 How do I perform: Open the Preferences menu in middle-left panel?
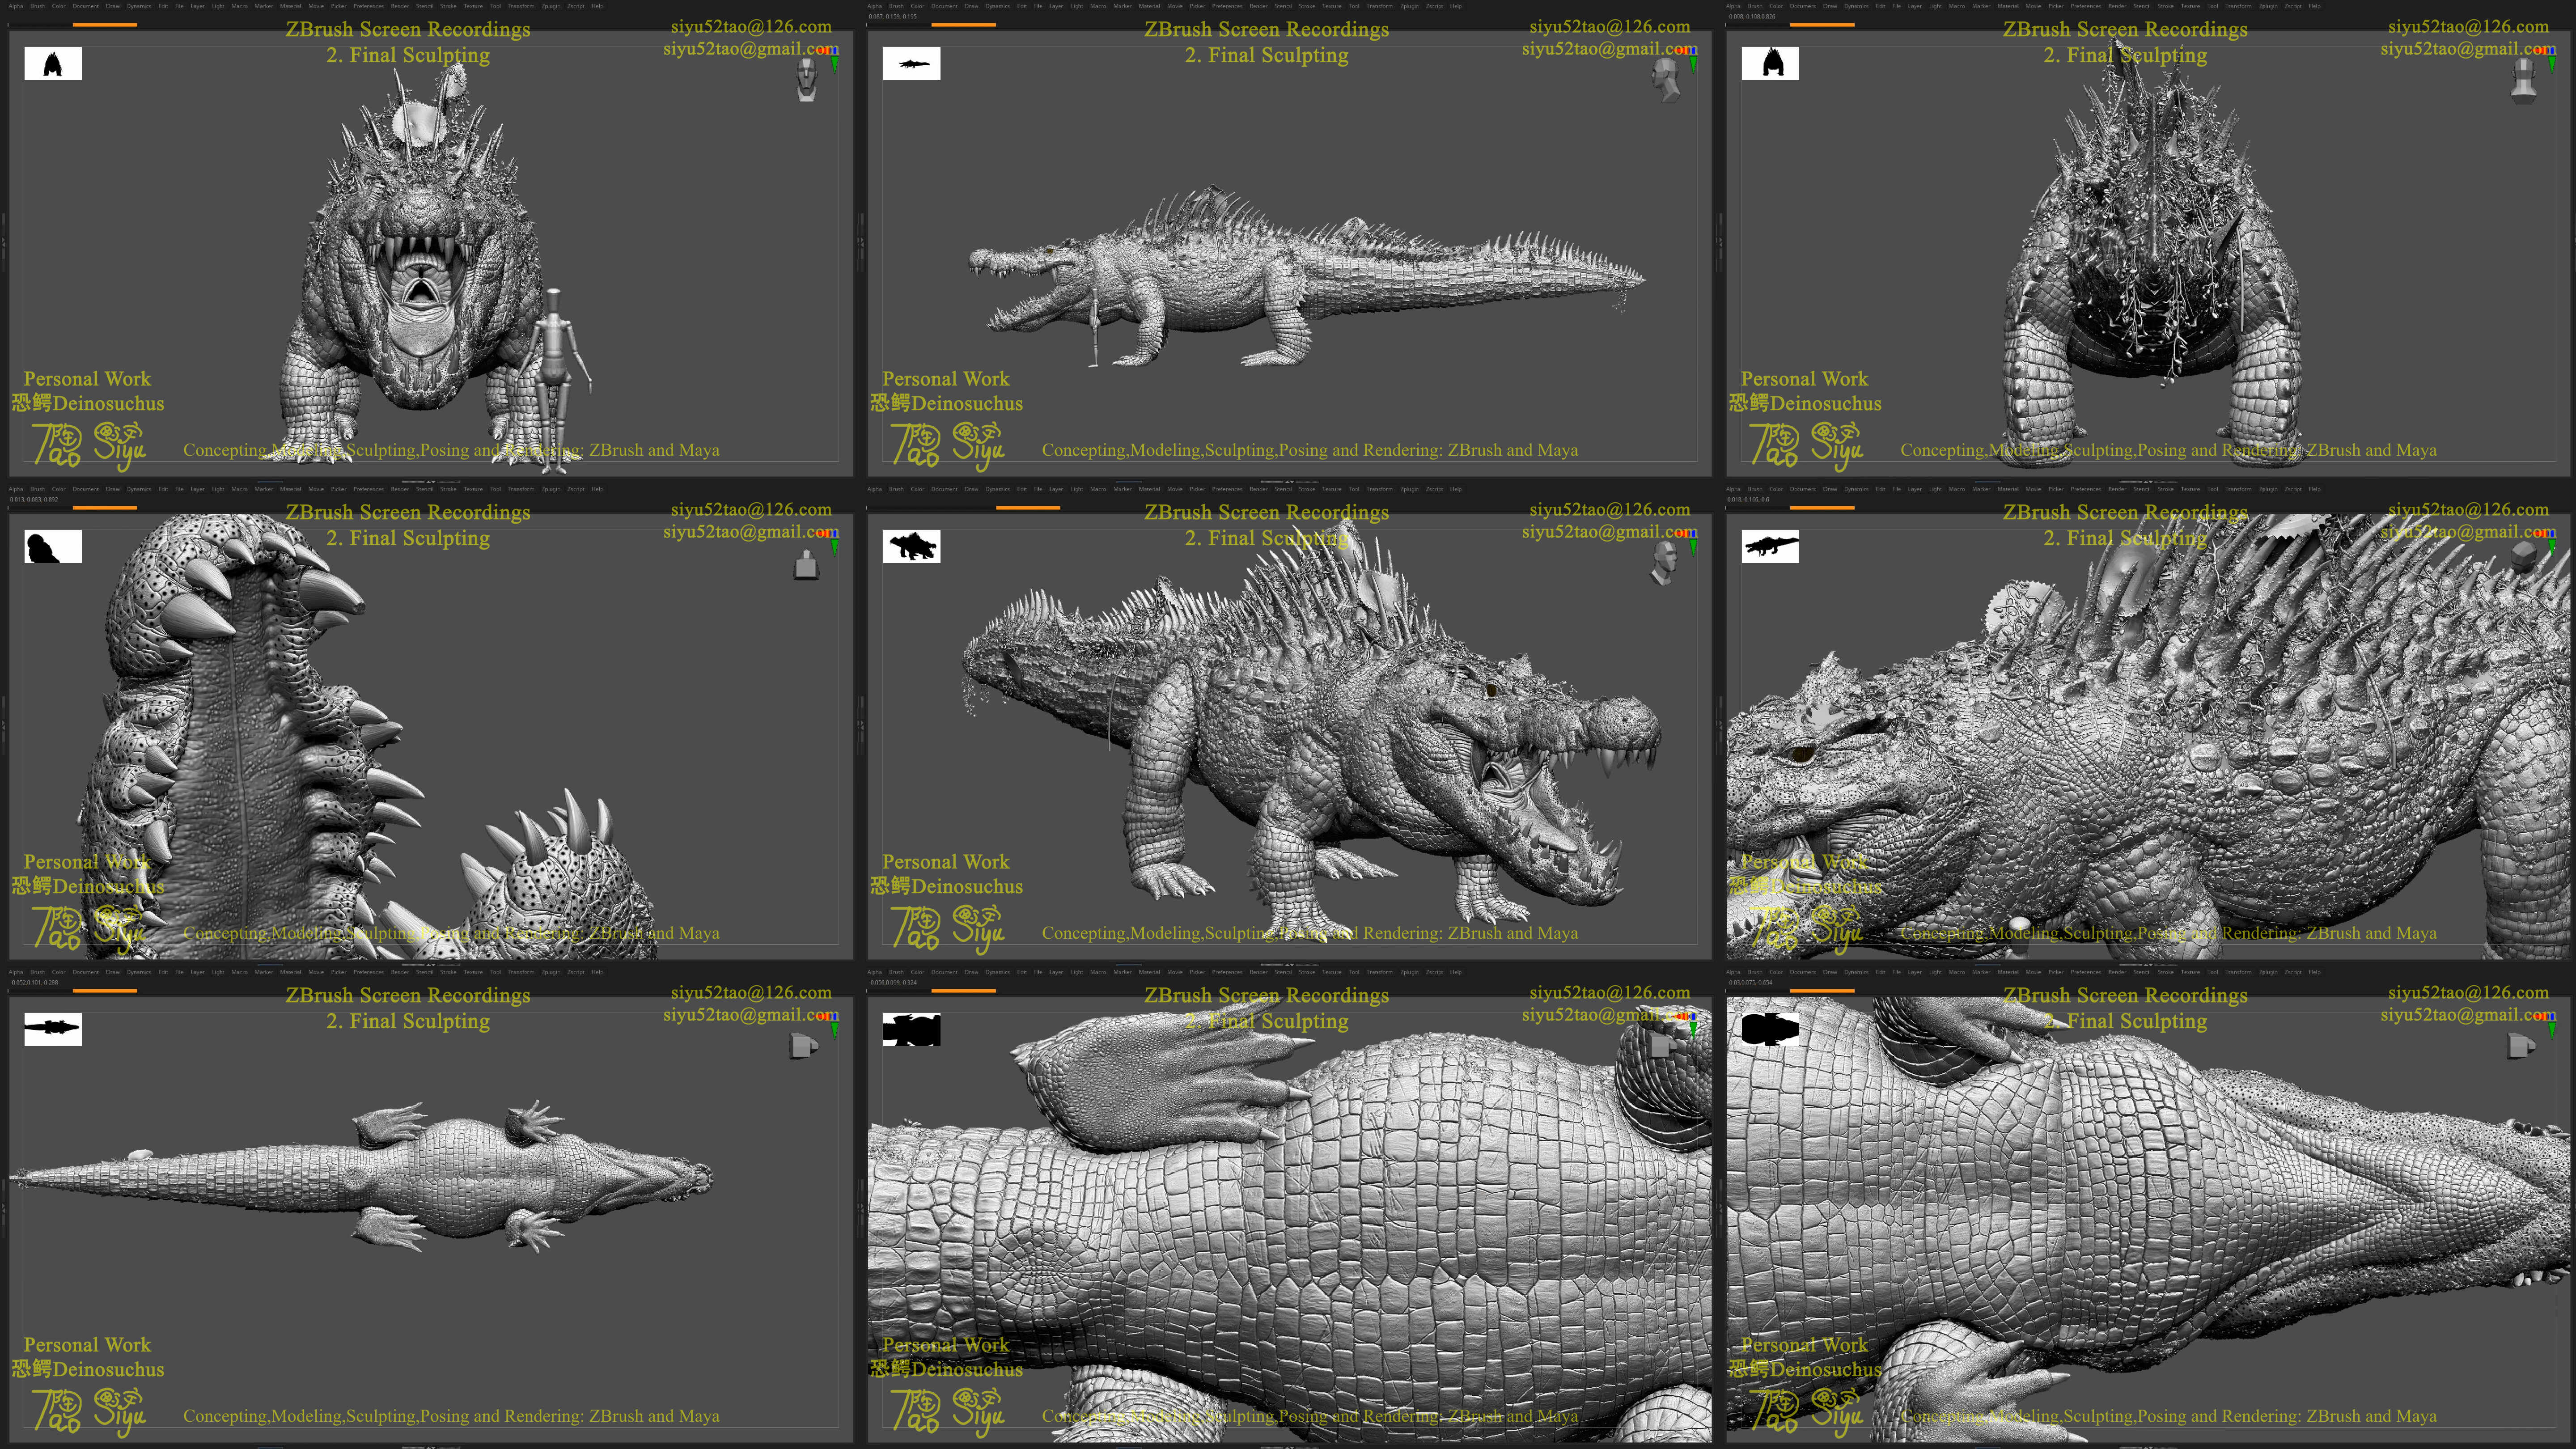369,489
